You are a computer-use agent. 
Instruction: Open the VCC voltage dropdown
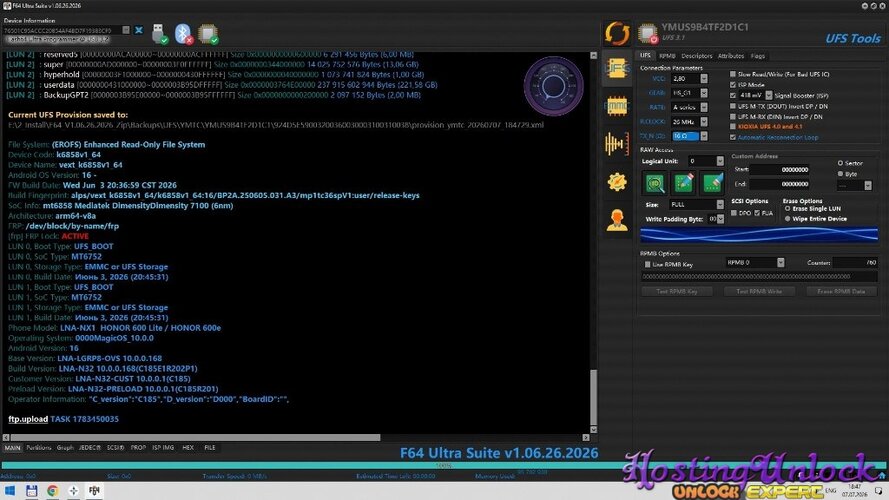point(704,79)
